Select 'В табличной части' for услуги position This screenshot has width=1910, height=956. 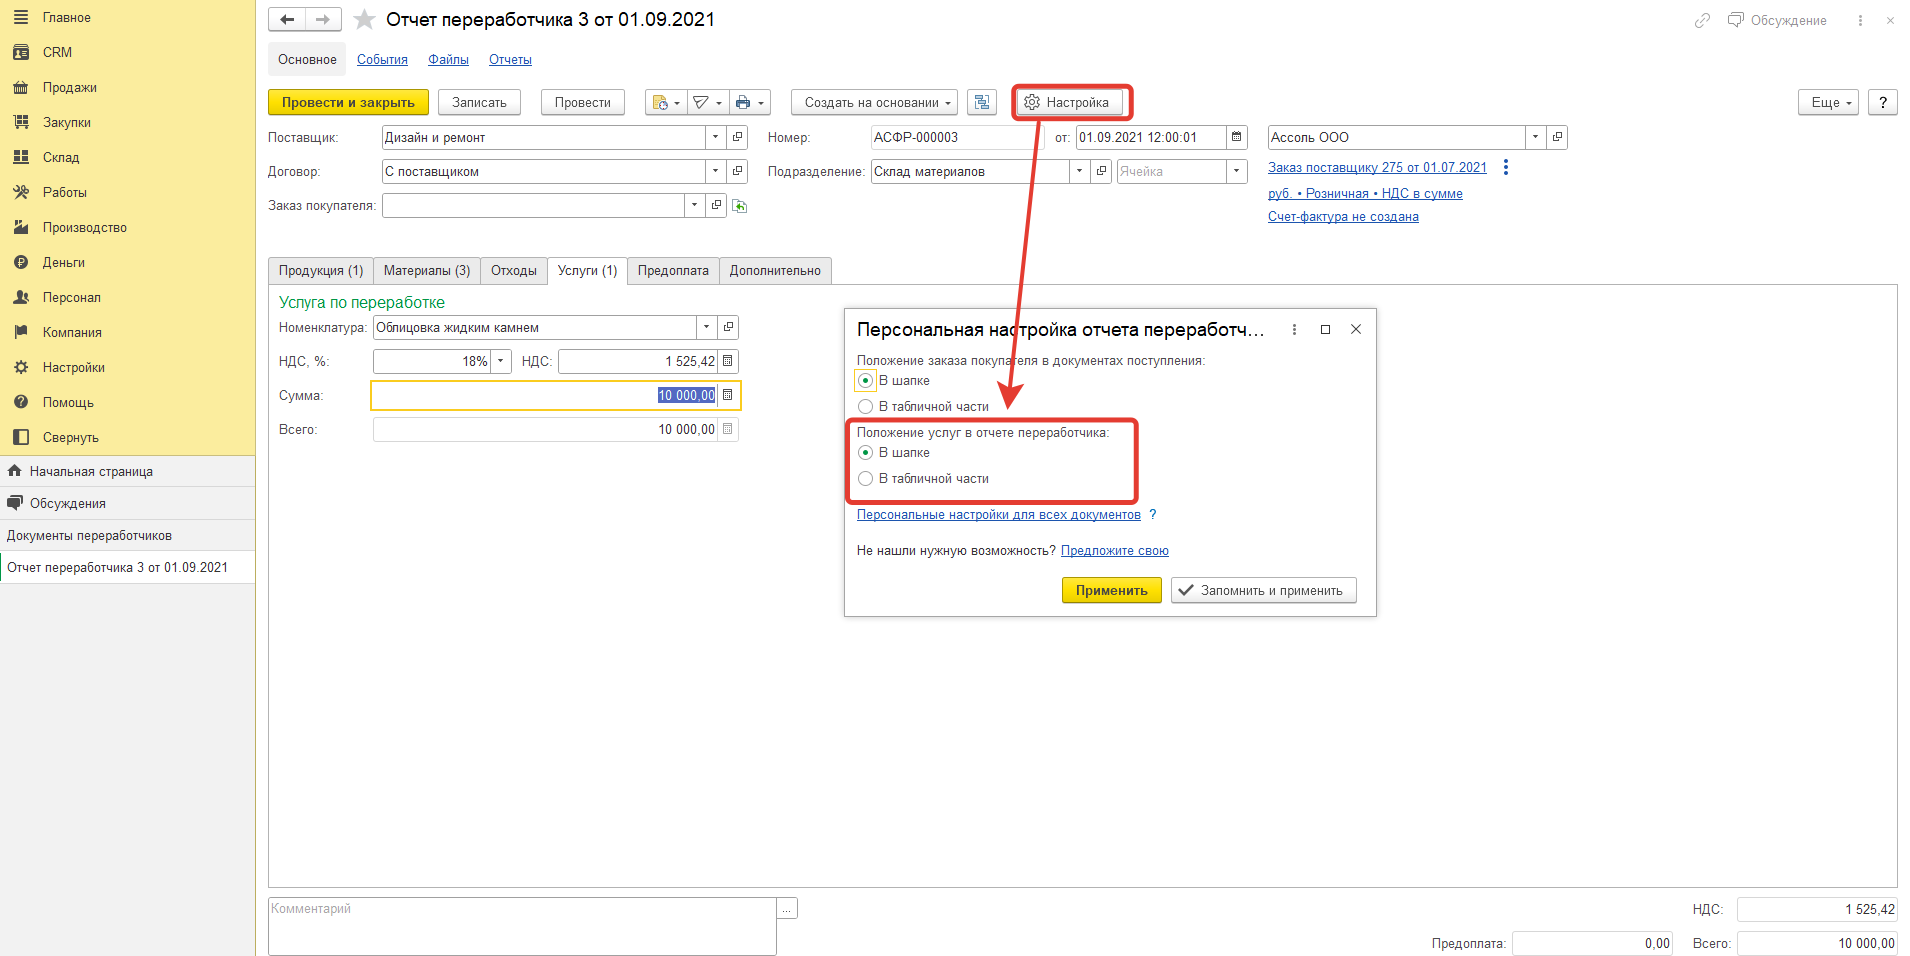866,478
